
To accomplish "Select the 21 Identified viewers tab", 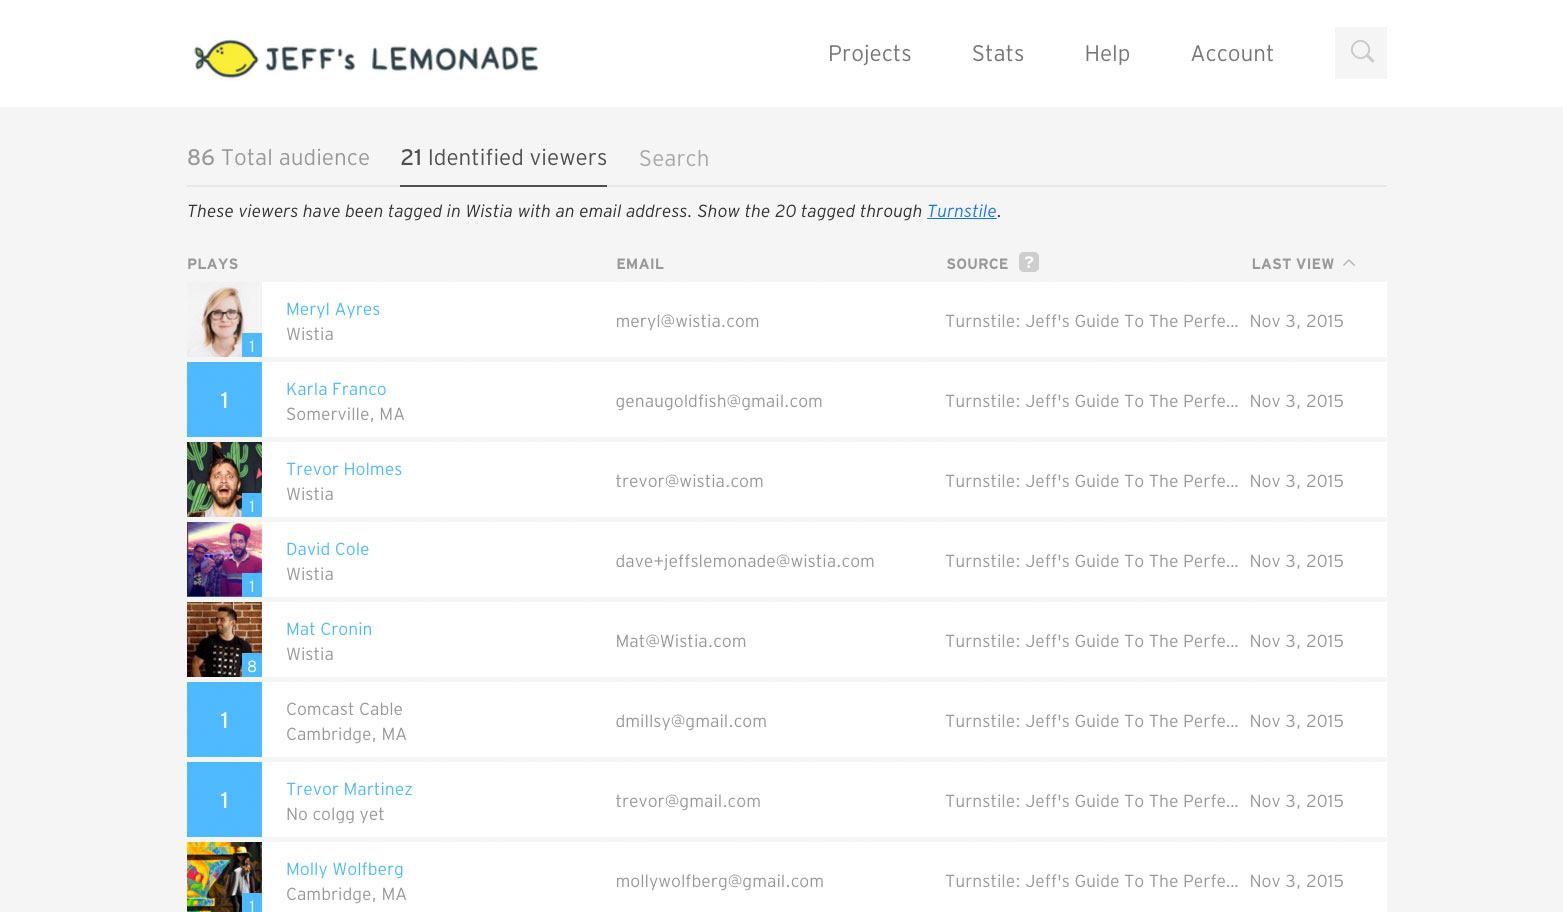I will (503, 158).
